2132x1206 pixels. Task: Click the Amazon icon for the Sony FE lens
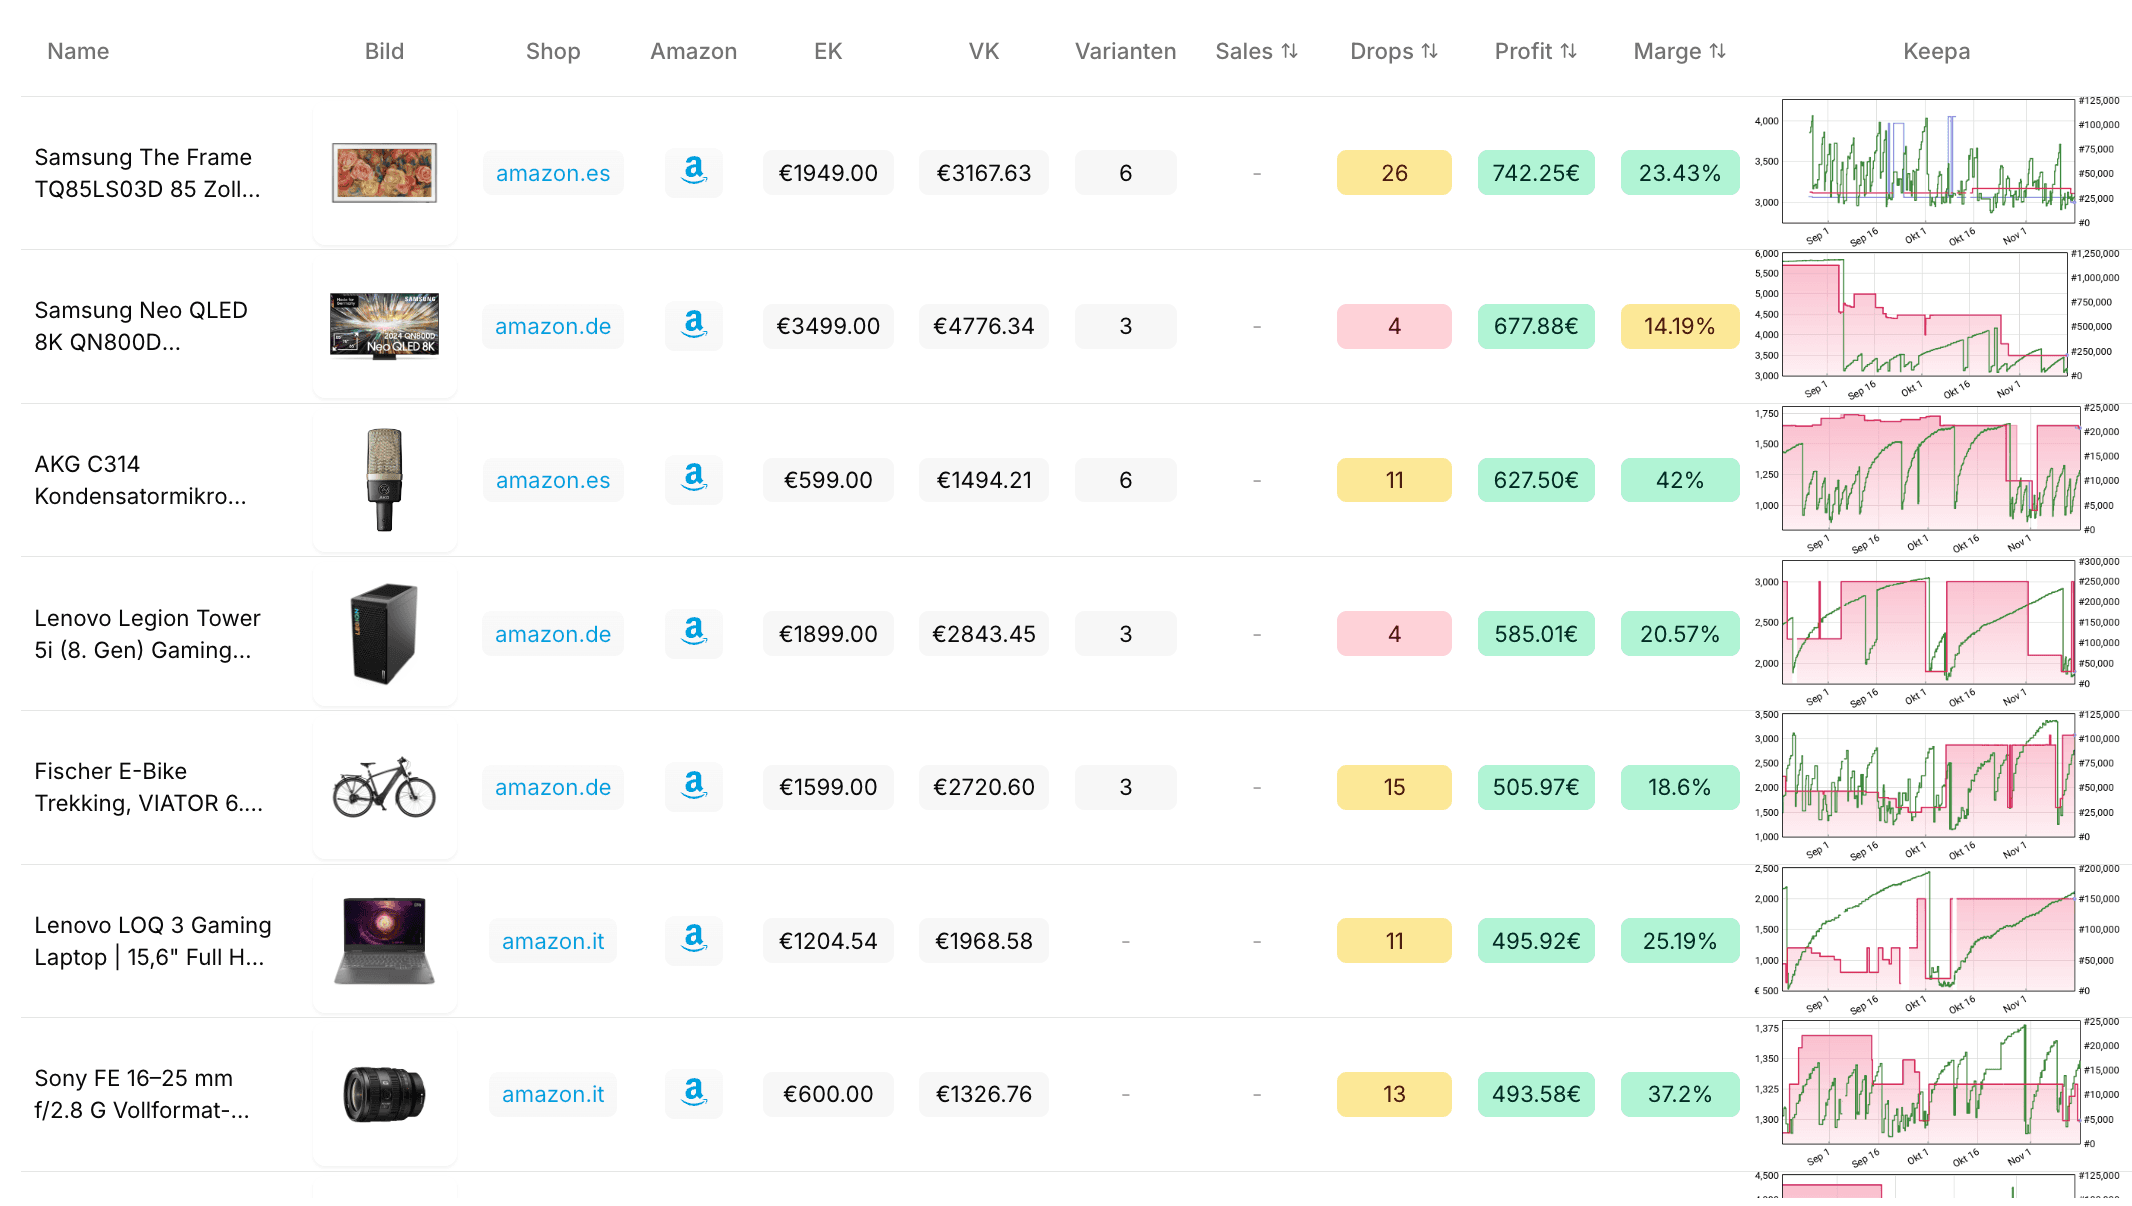tap(694, 1094)
